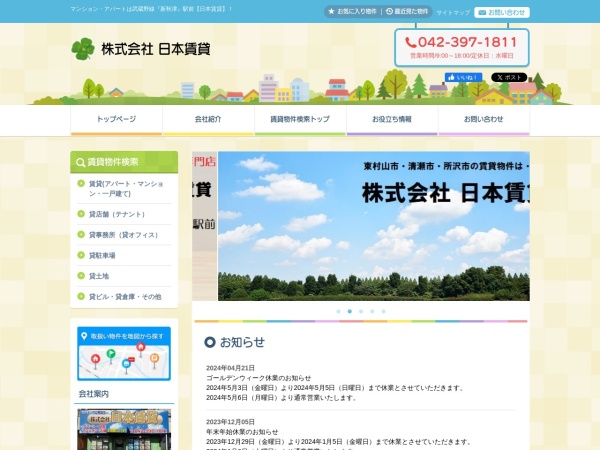
Task: Click the magnifier icon in 賃貸物件検索 header
Action: point(80,162)
